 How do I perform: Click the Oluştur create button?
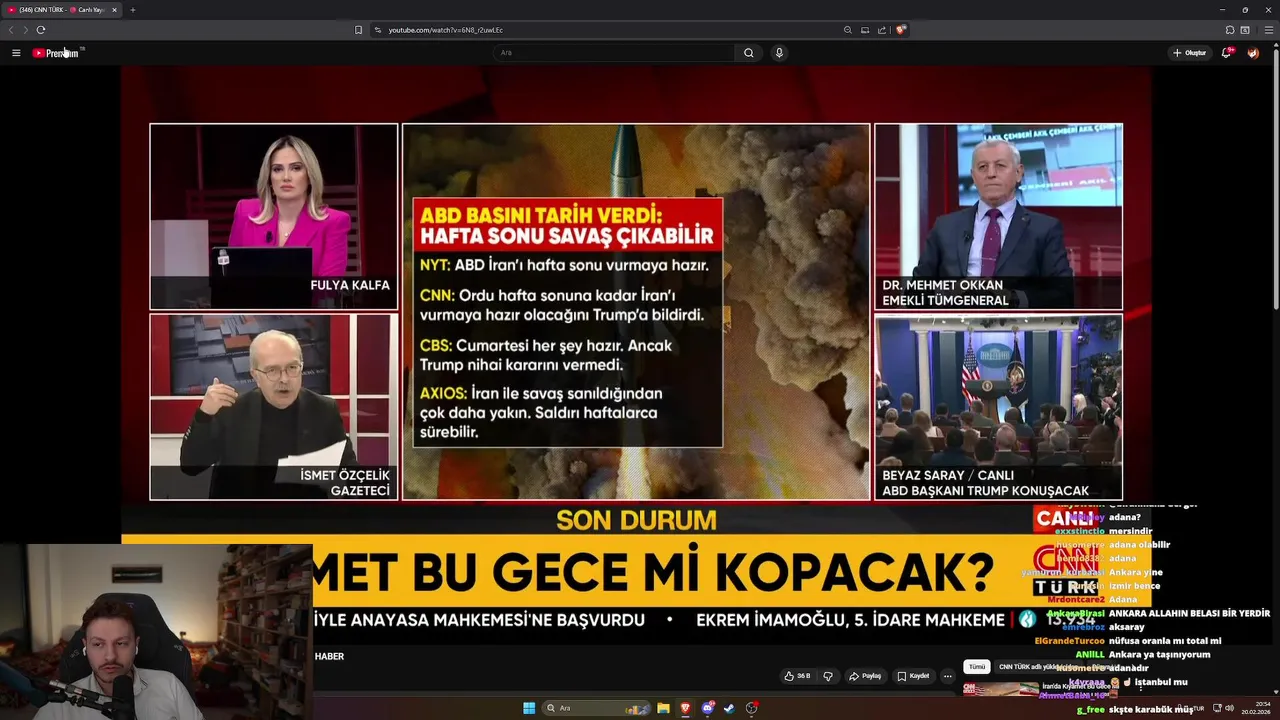(1190, 53)
